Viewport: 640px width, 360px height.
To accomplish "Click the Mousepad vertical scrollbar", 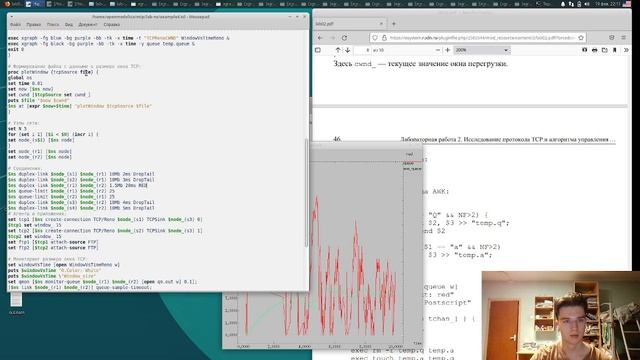I will (x=307, y=193).
